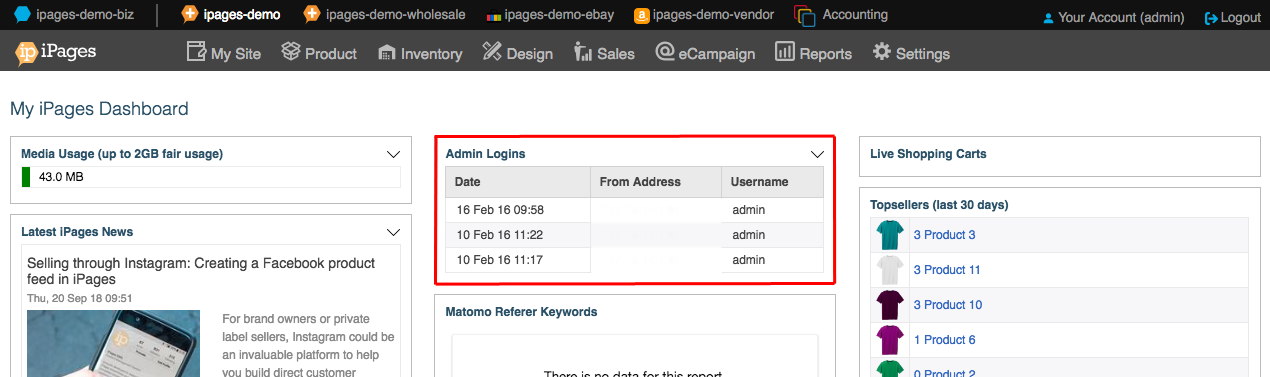Open the Inventory menu

coord(420,52)
